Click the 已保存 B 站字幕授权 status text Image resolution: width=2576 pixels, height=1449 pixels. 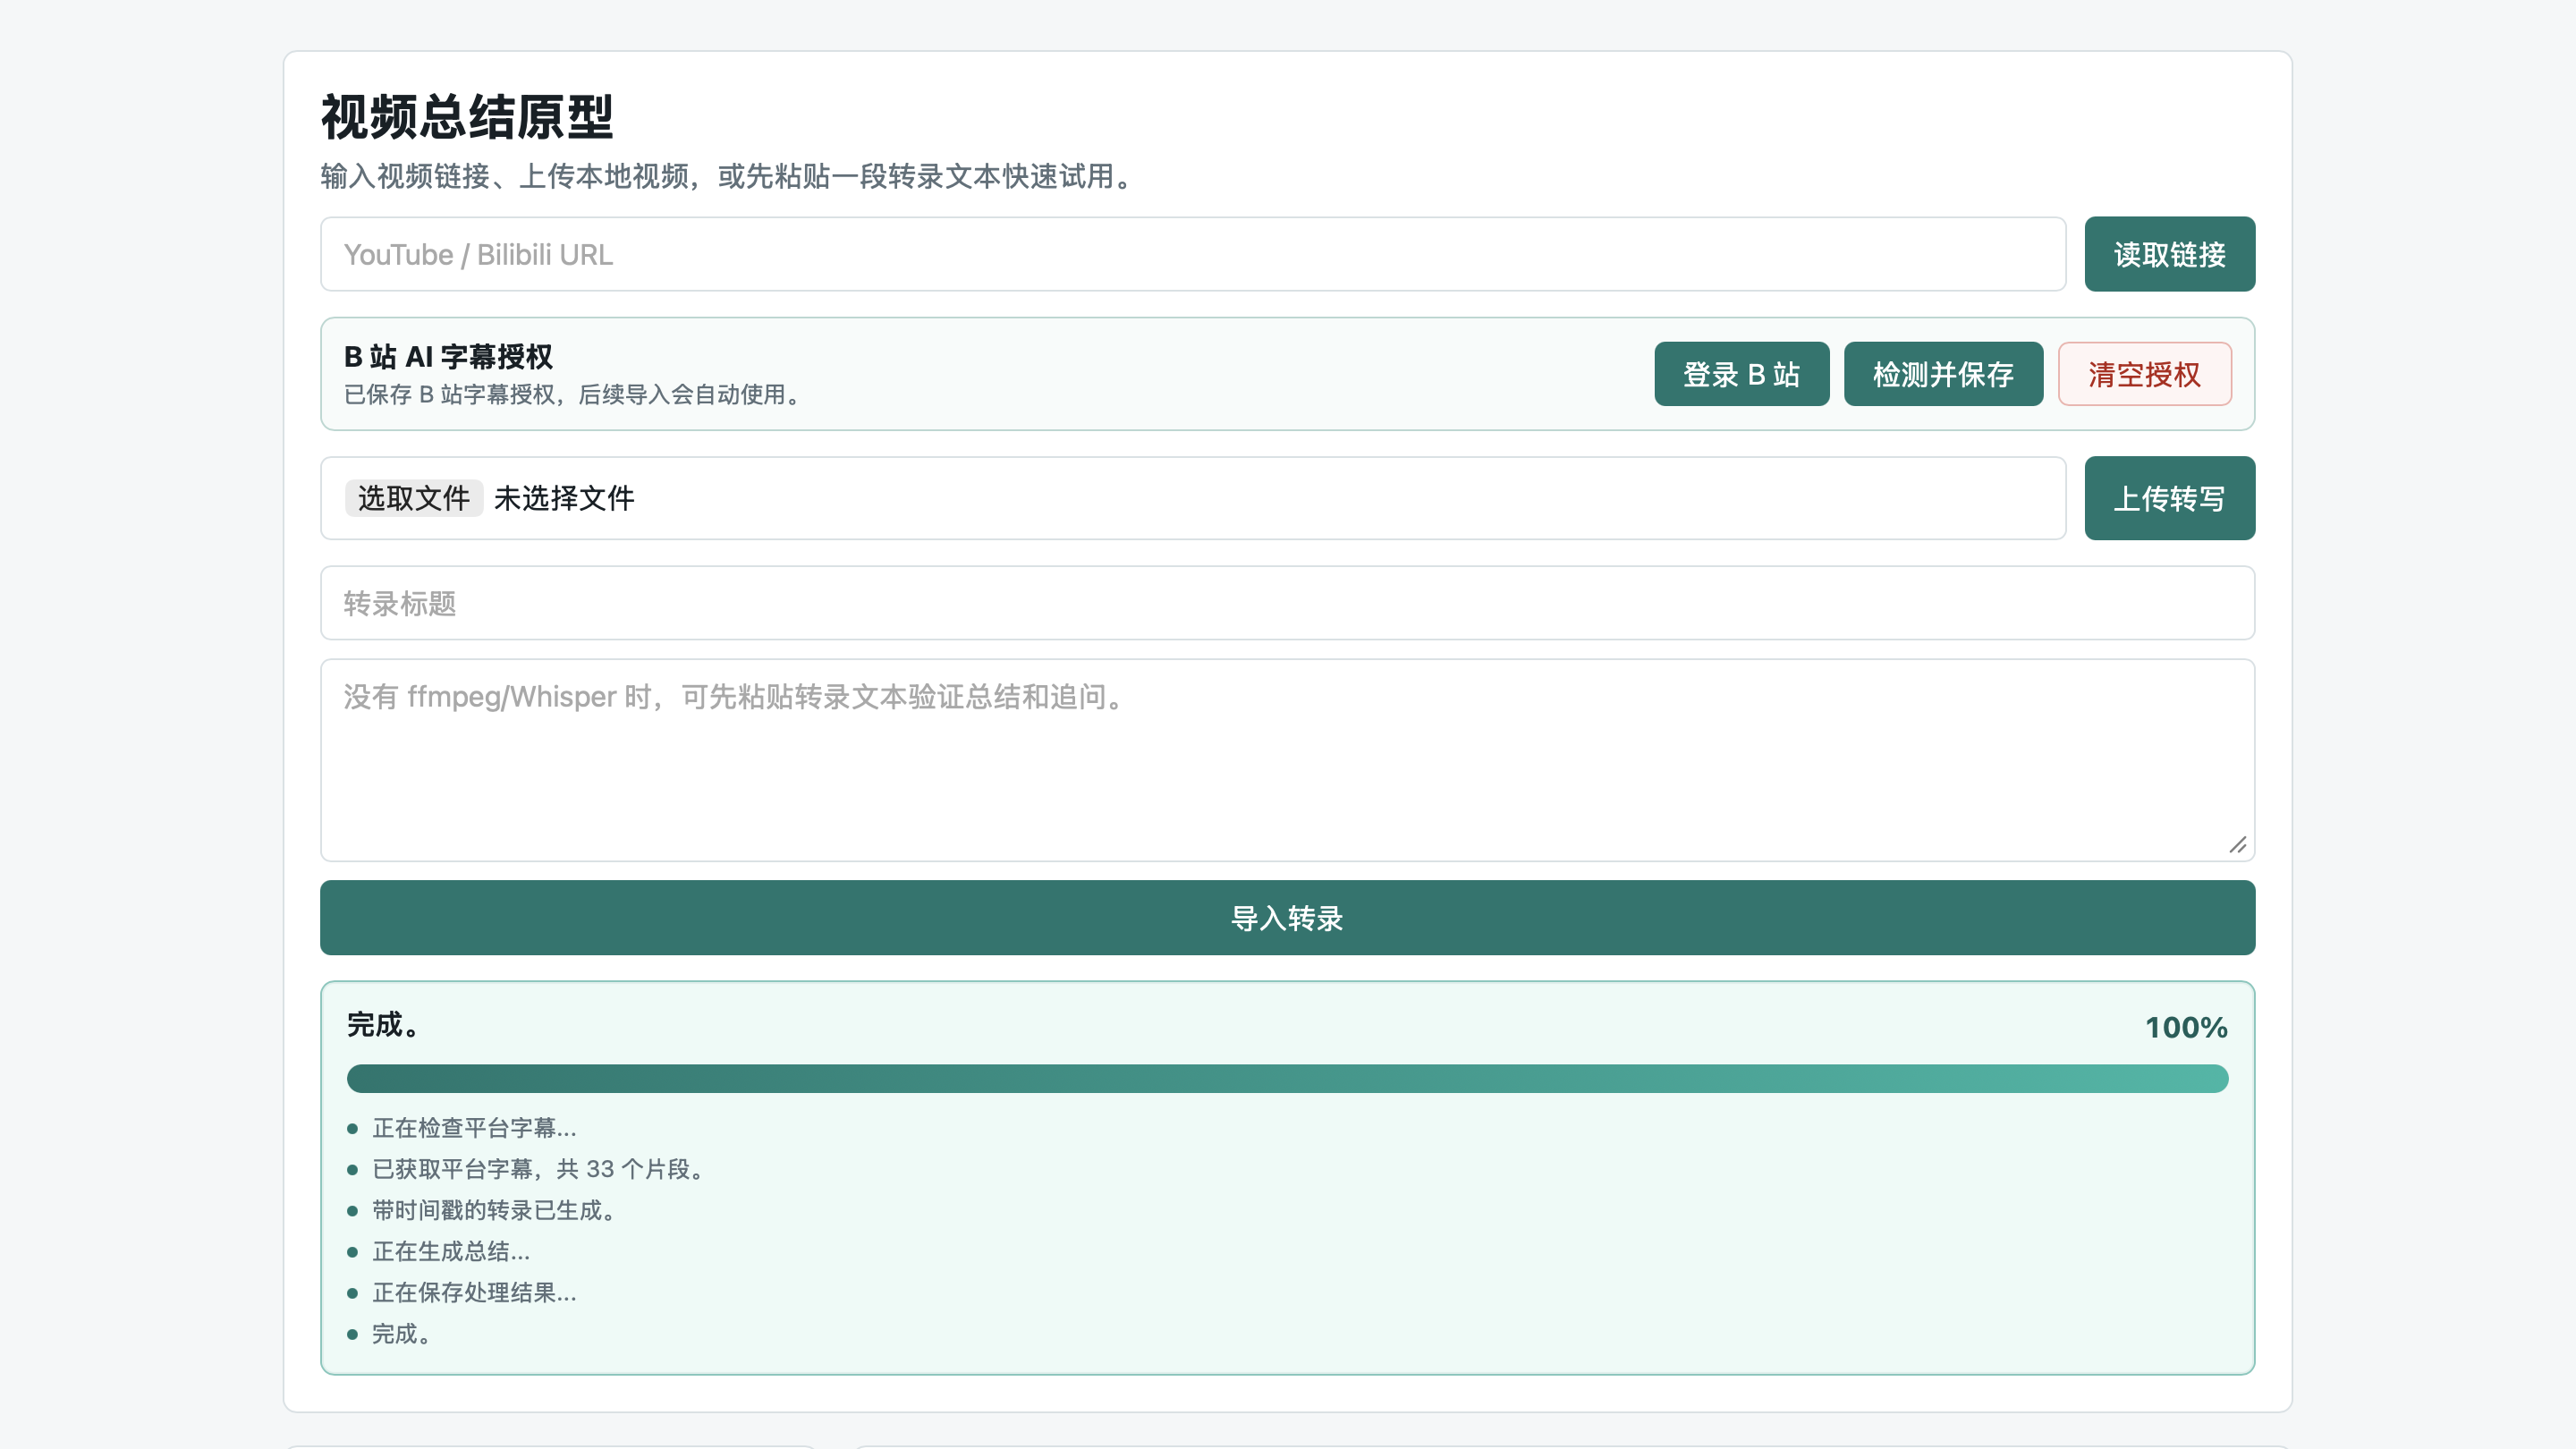tap(574, 394)
